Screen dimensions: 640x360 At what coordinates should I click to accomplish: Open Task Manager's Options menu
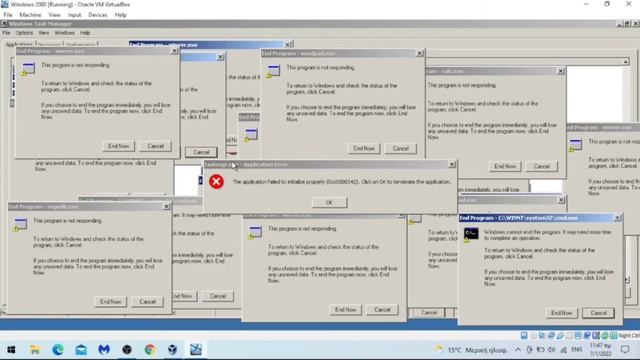pos(24,33)
